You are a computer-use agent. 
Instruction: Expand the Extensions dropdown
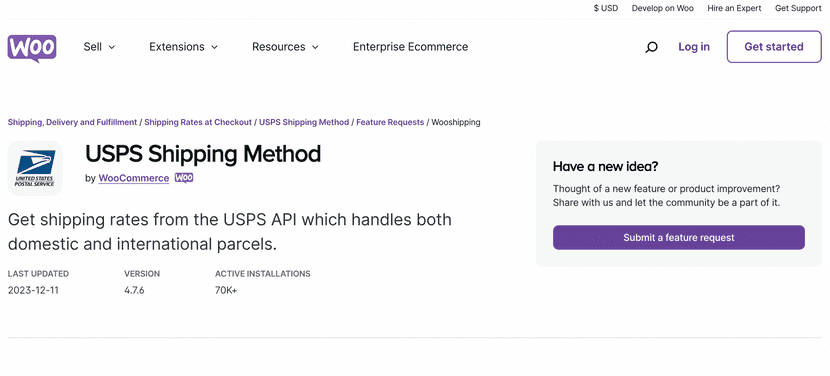tap(183, 47)
